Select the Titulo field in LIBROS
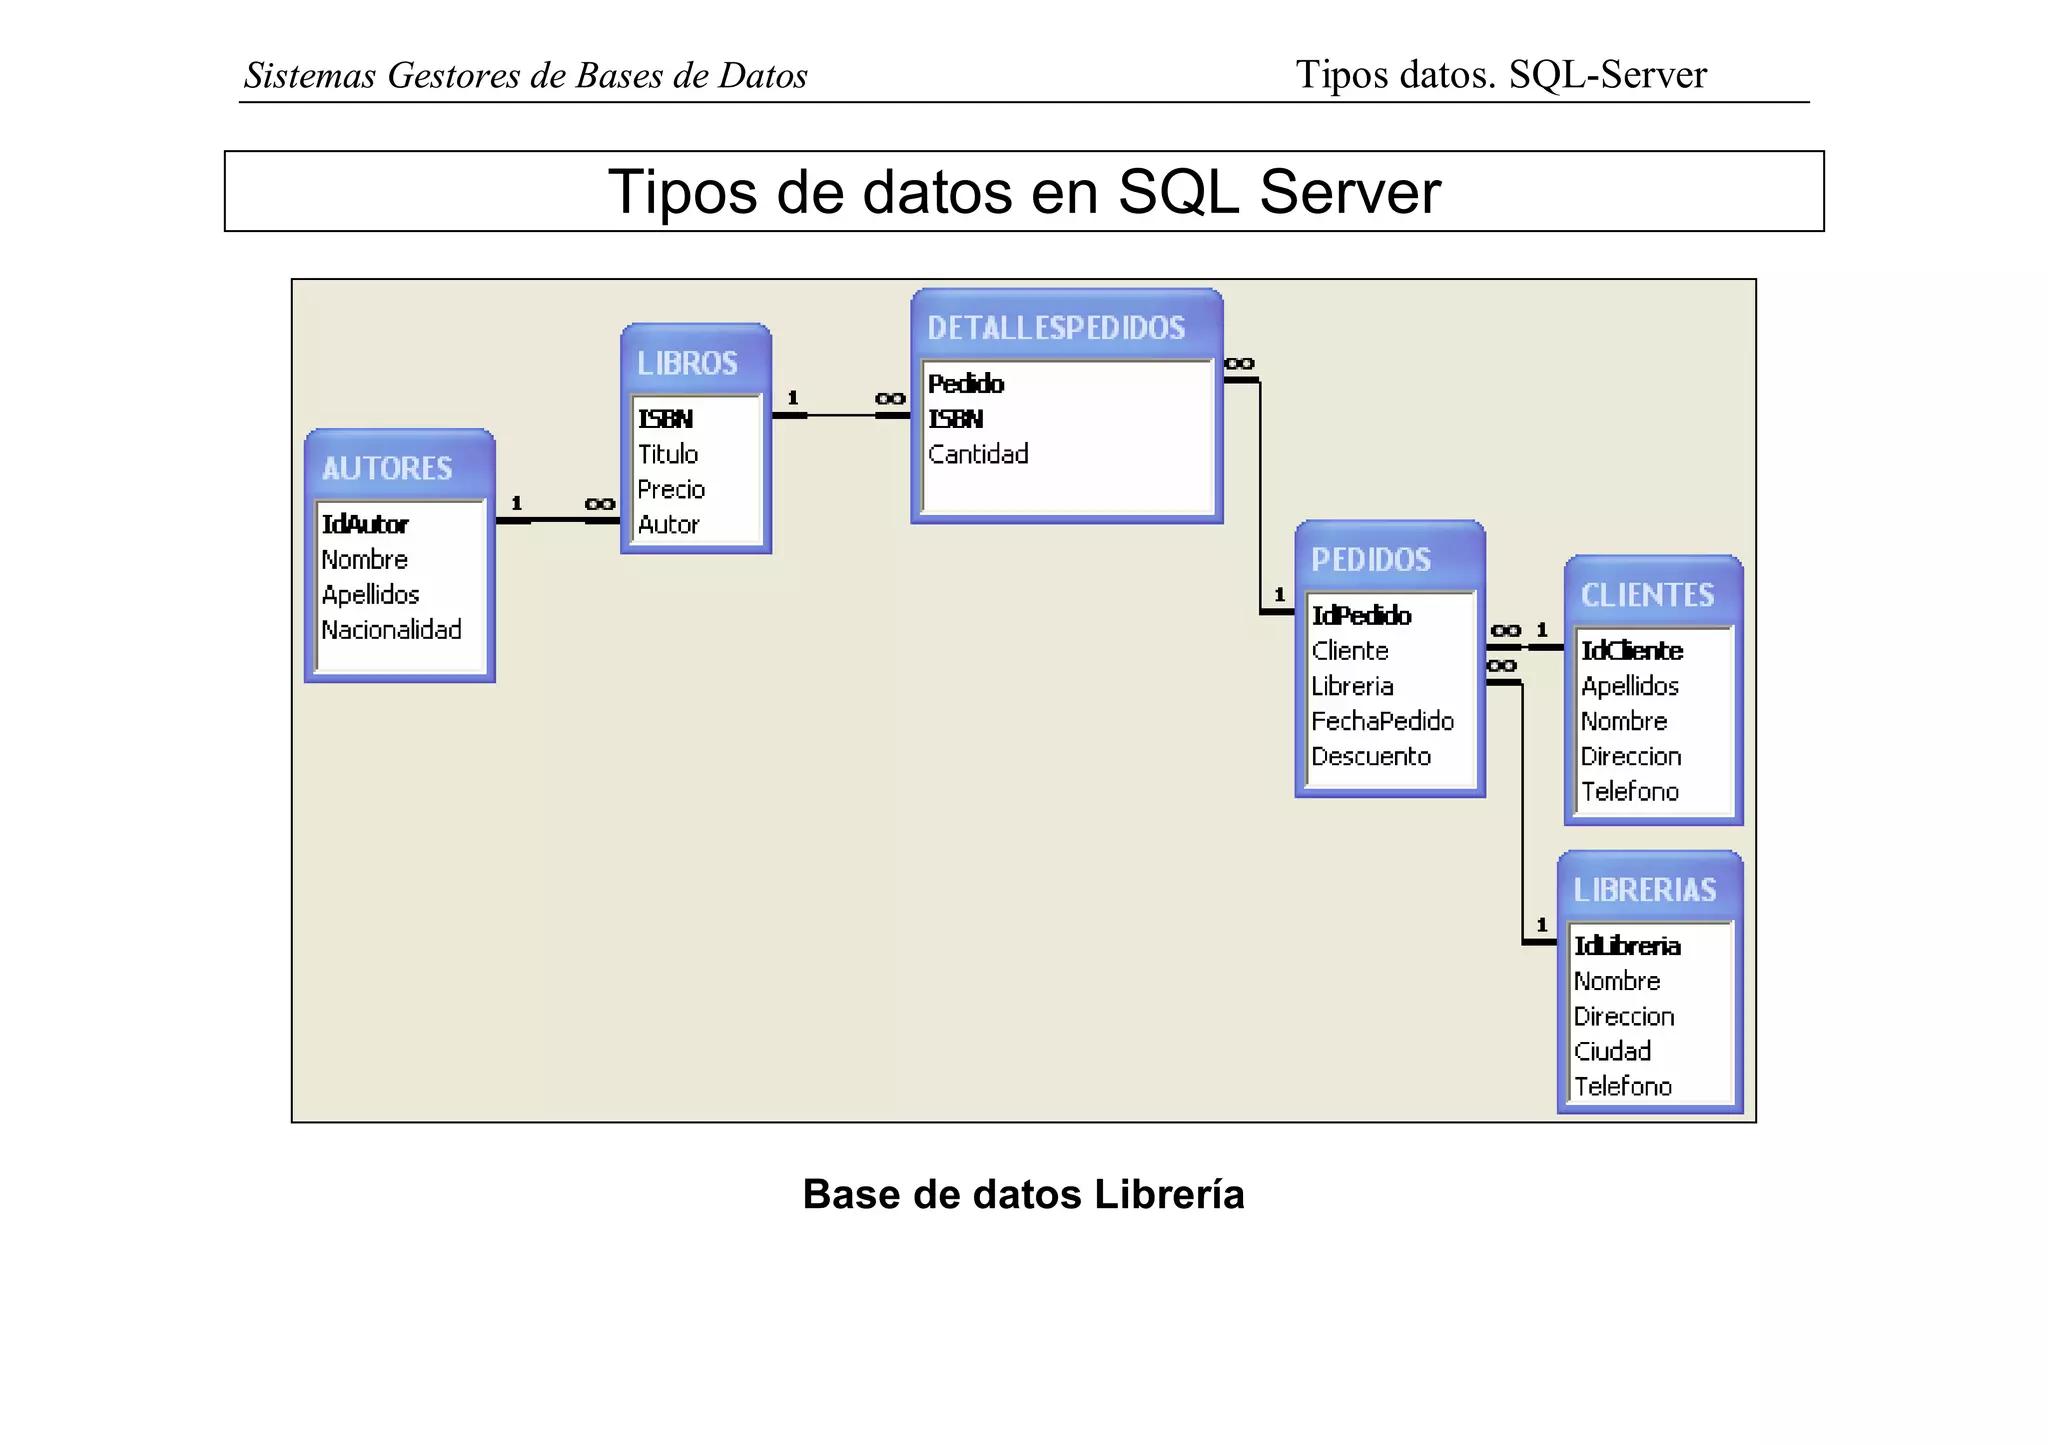Viewport: 2048px width, 1445px height. pos(668,454)
